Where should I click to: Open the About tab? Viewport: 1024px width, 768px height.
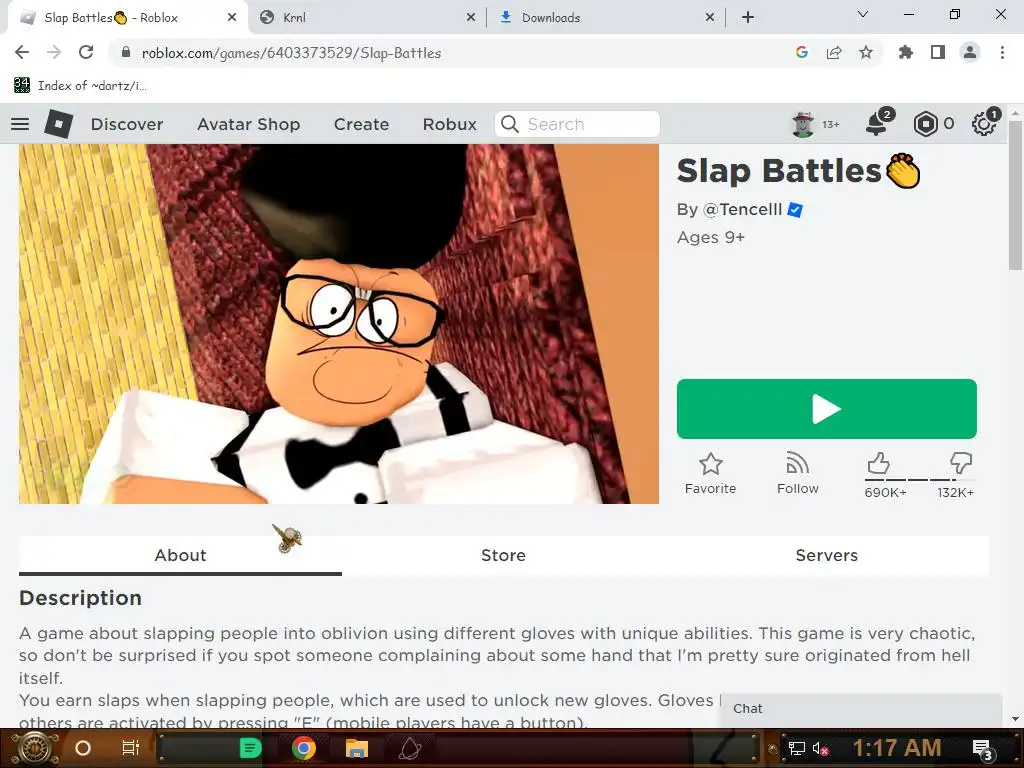tap(180, 555)
